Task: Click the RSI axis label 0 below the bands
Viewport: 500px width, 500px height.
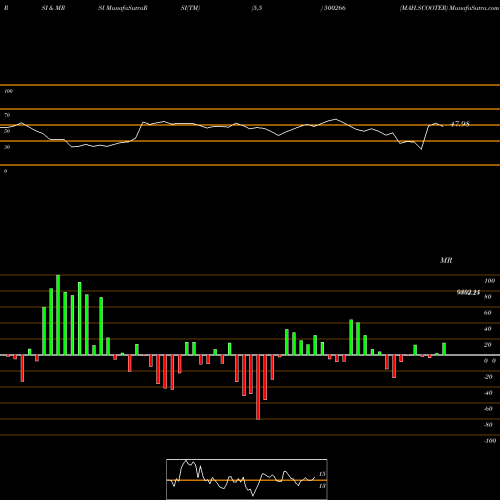Action: click(5, 171)
